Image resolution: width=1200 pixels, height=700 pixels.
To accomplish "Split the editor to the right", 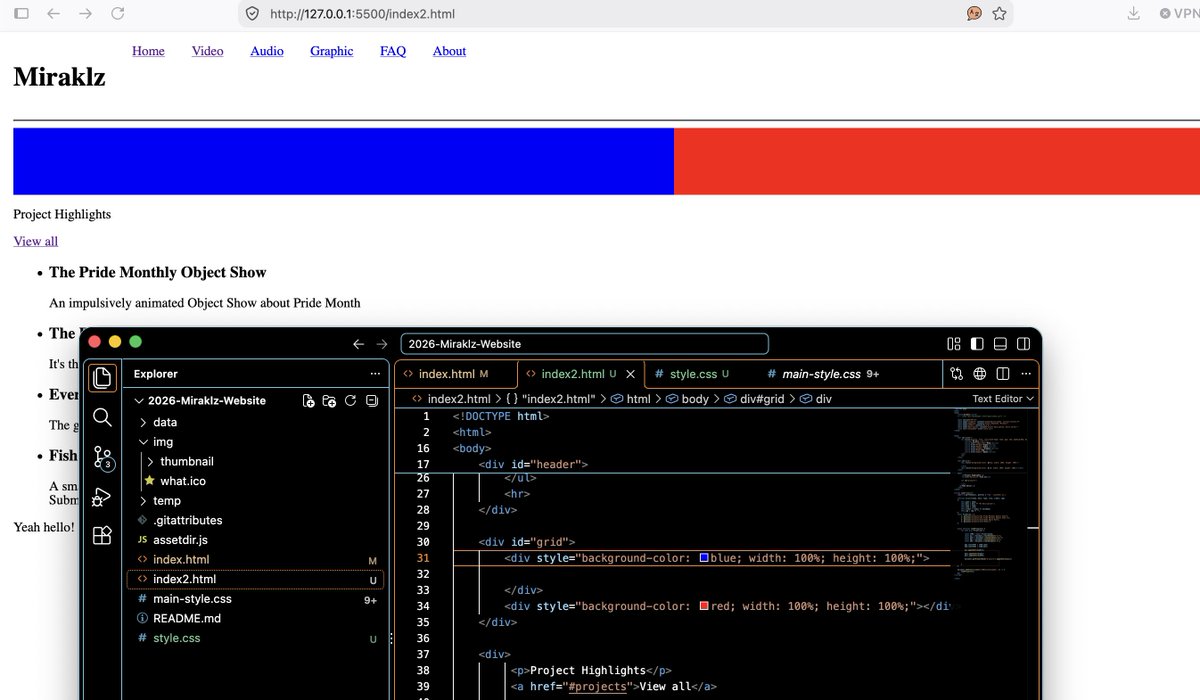I will tap(1003, 374).
